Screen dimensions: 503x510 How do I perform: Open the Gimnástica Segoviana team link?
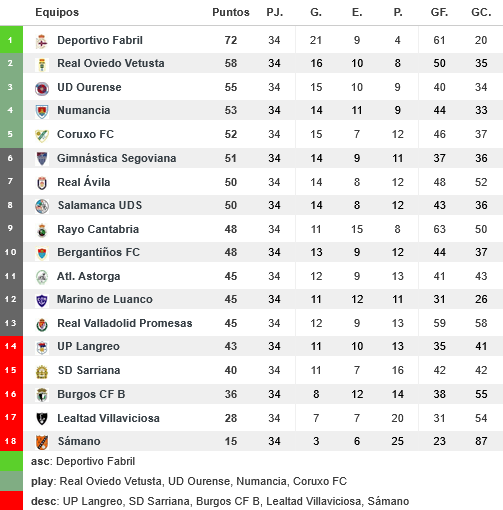116,158
